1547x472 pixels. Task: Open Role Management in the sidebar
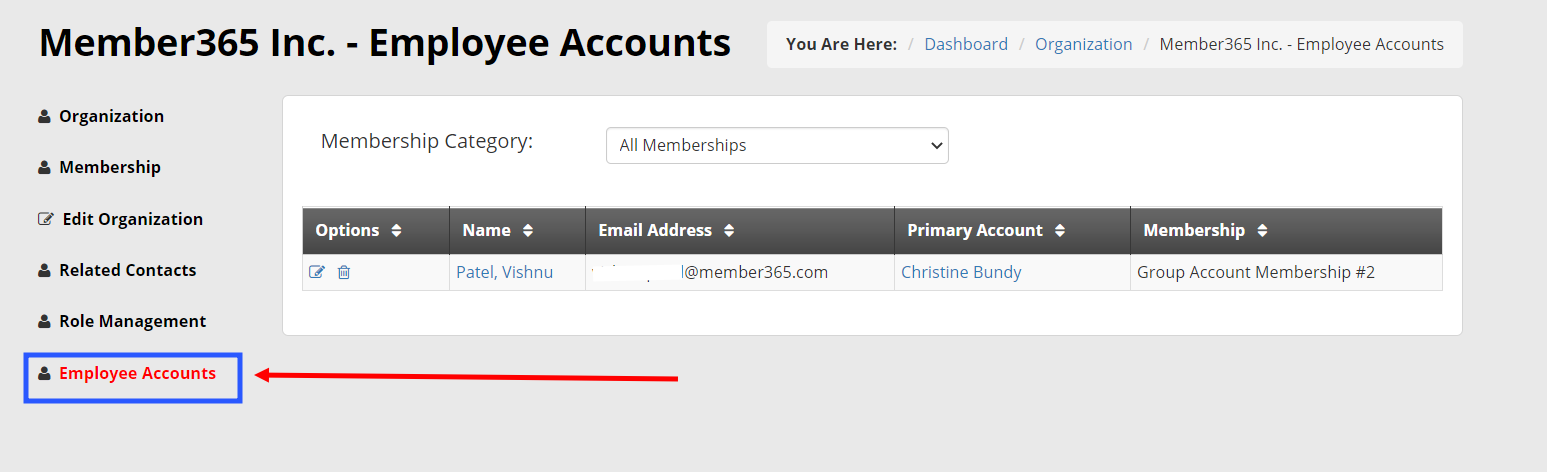click(132, 322)
